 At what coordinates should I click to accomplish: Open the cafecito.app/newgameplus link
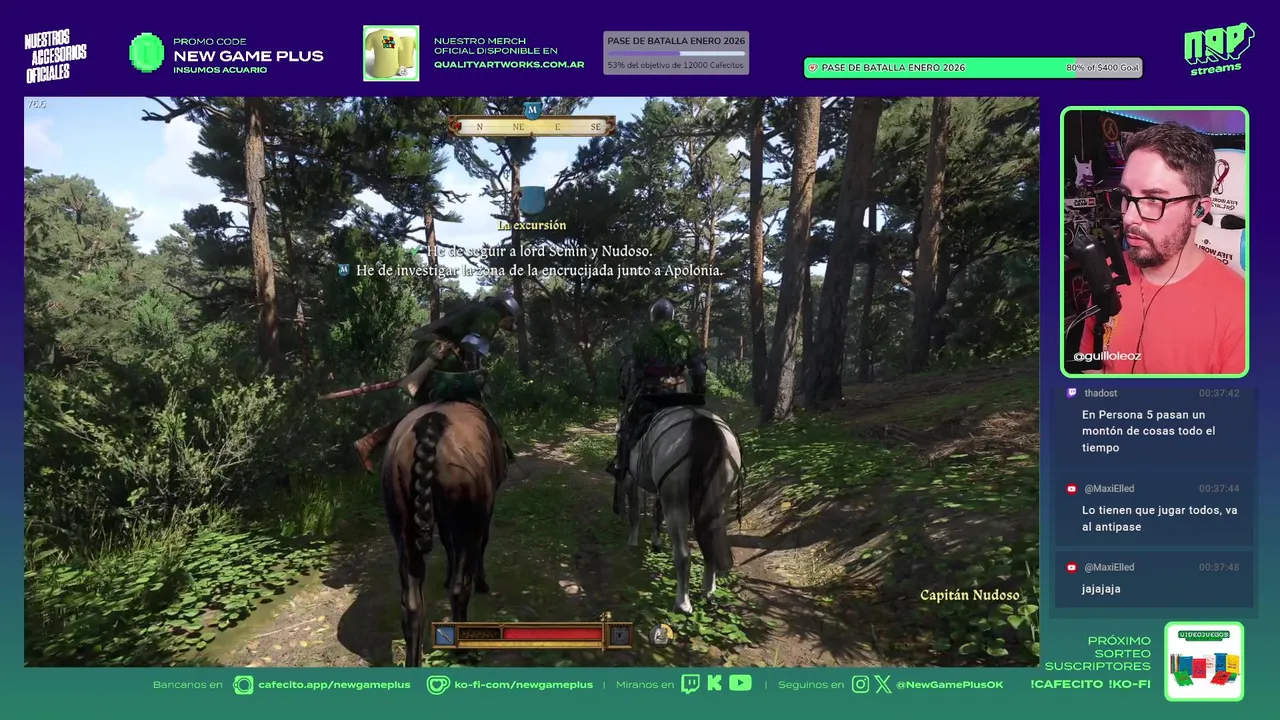tap(334, 685)
